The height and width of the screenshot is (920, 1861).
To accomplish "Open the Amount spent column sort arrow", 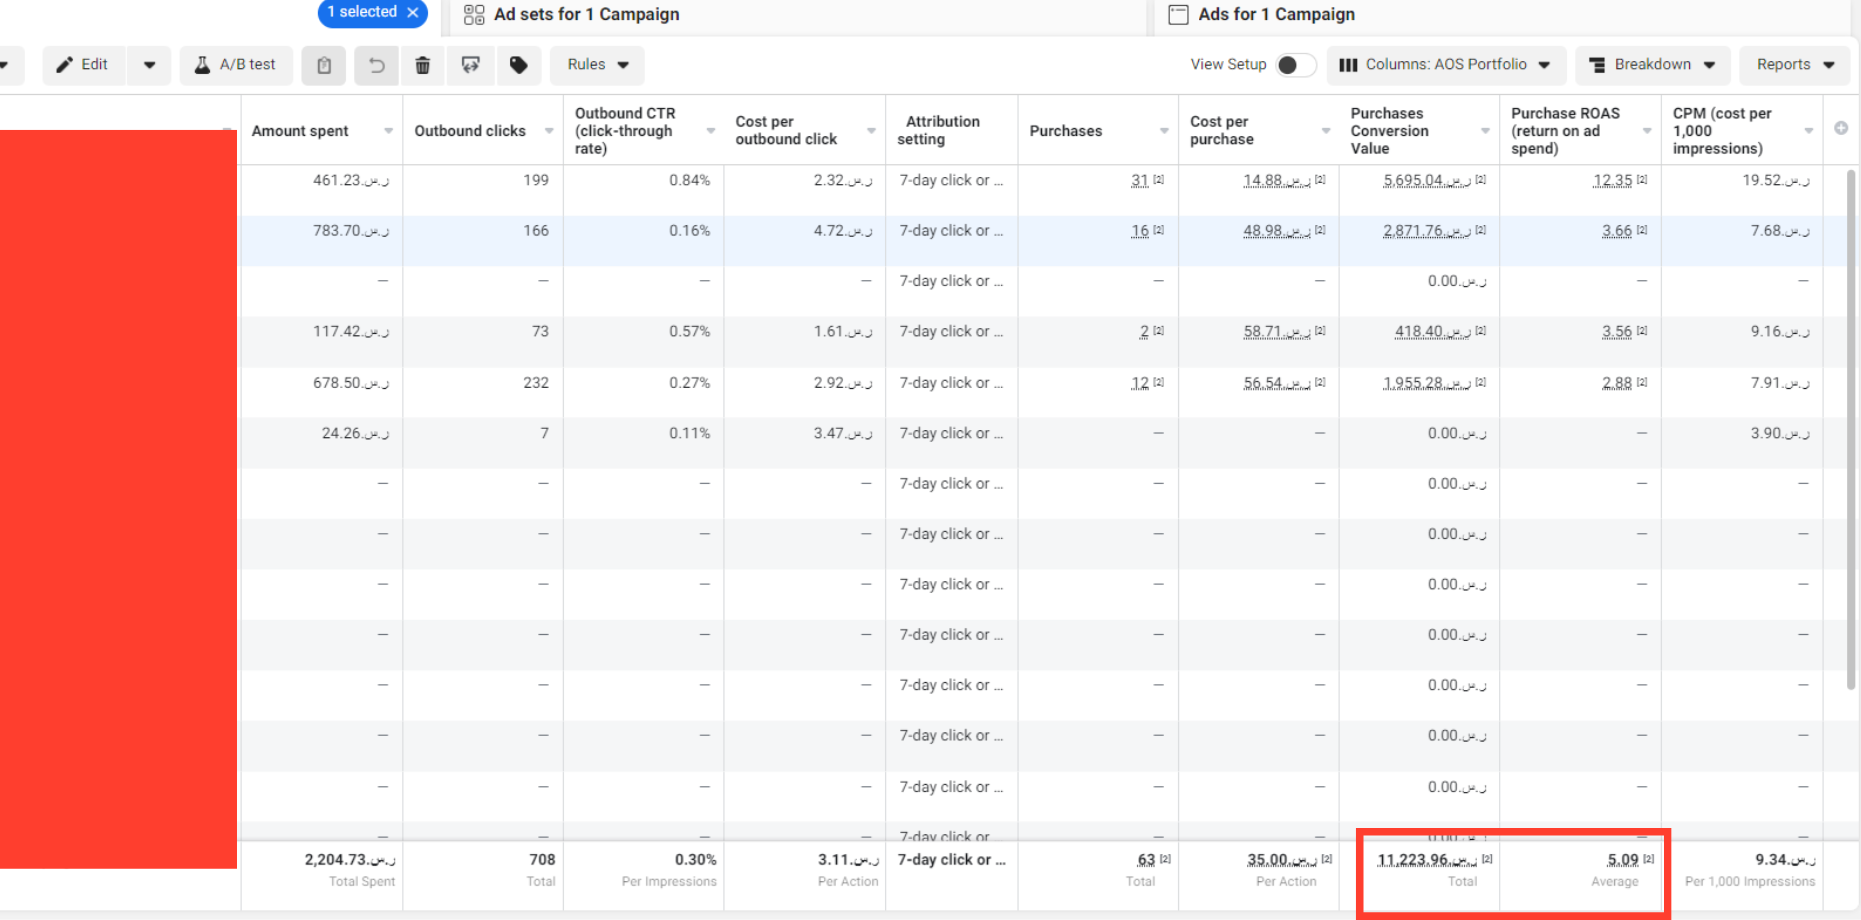I will 388,130.
